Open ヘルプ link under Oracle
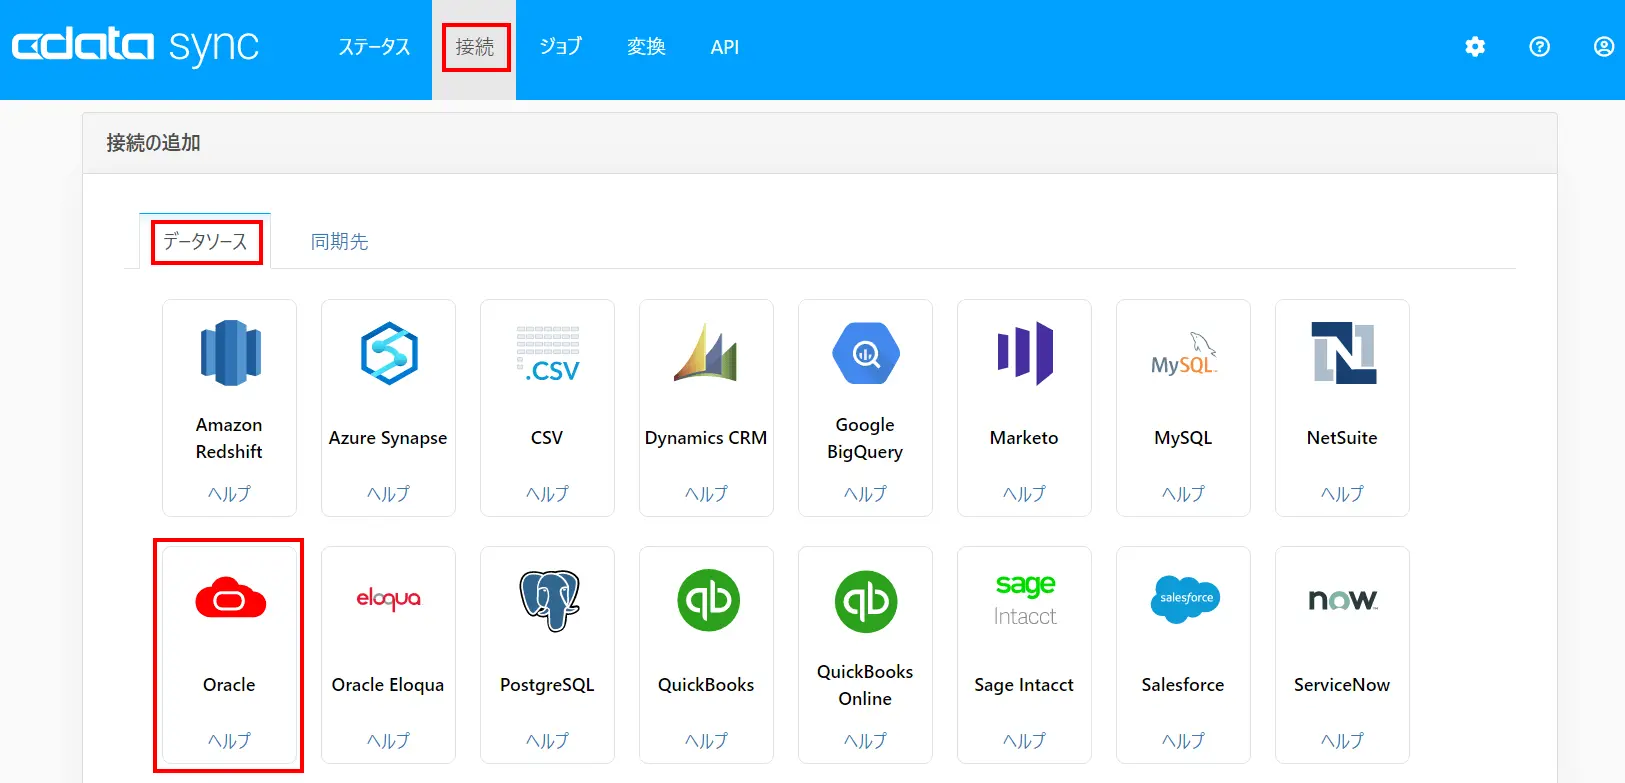Viewport: 1625px width, 783px height. click(229, 741)
